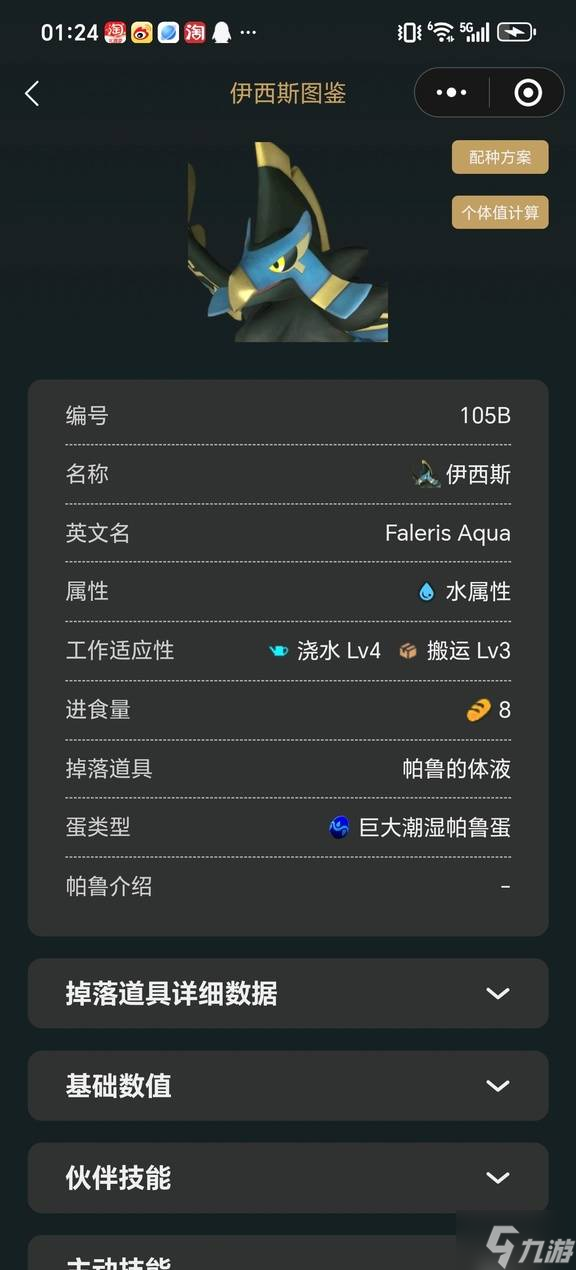576x1270 pixels.
Task: Tap the 帕鲁的体液 drop item text
Action: coord(456,769)
